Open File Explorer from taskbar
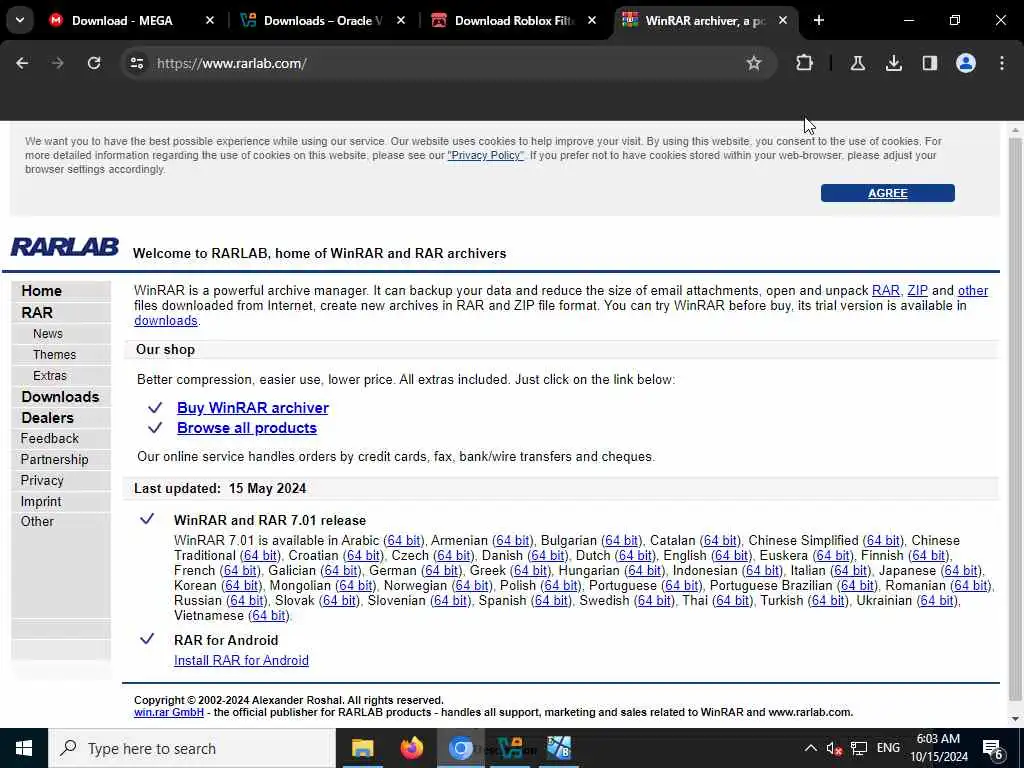This screenshot has height=768, width=1024. [362, 748]
